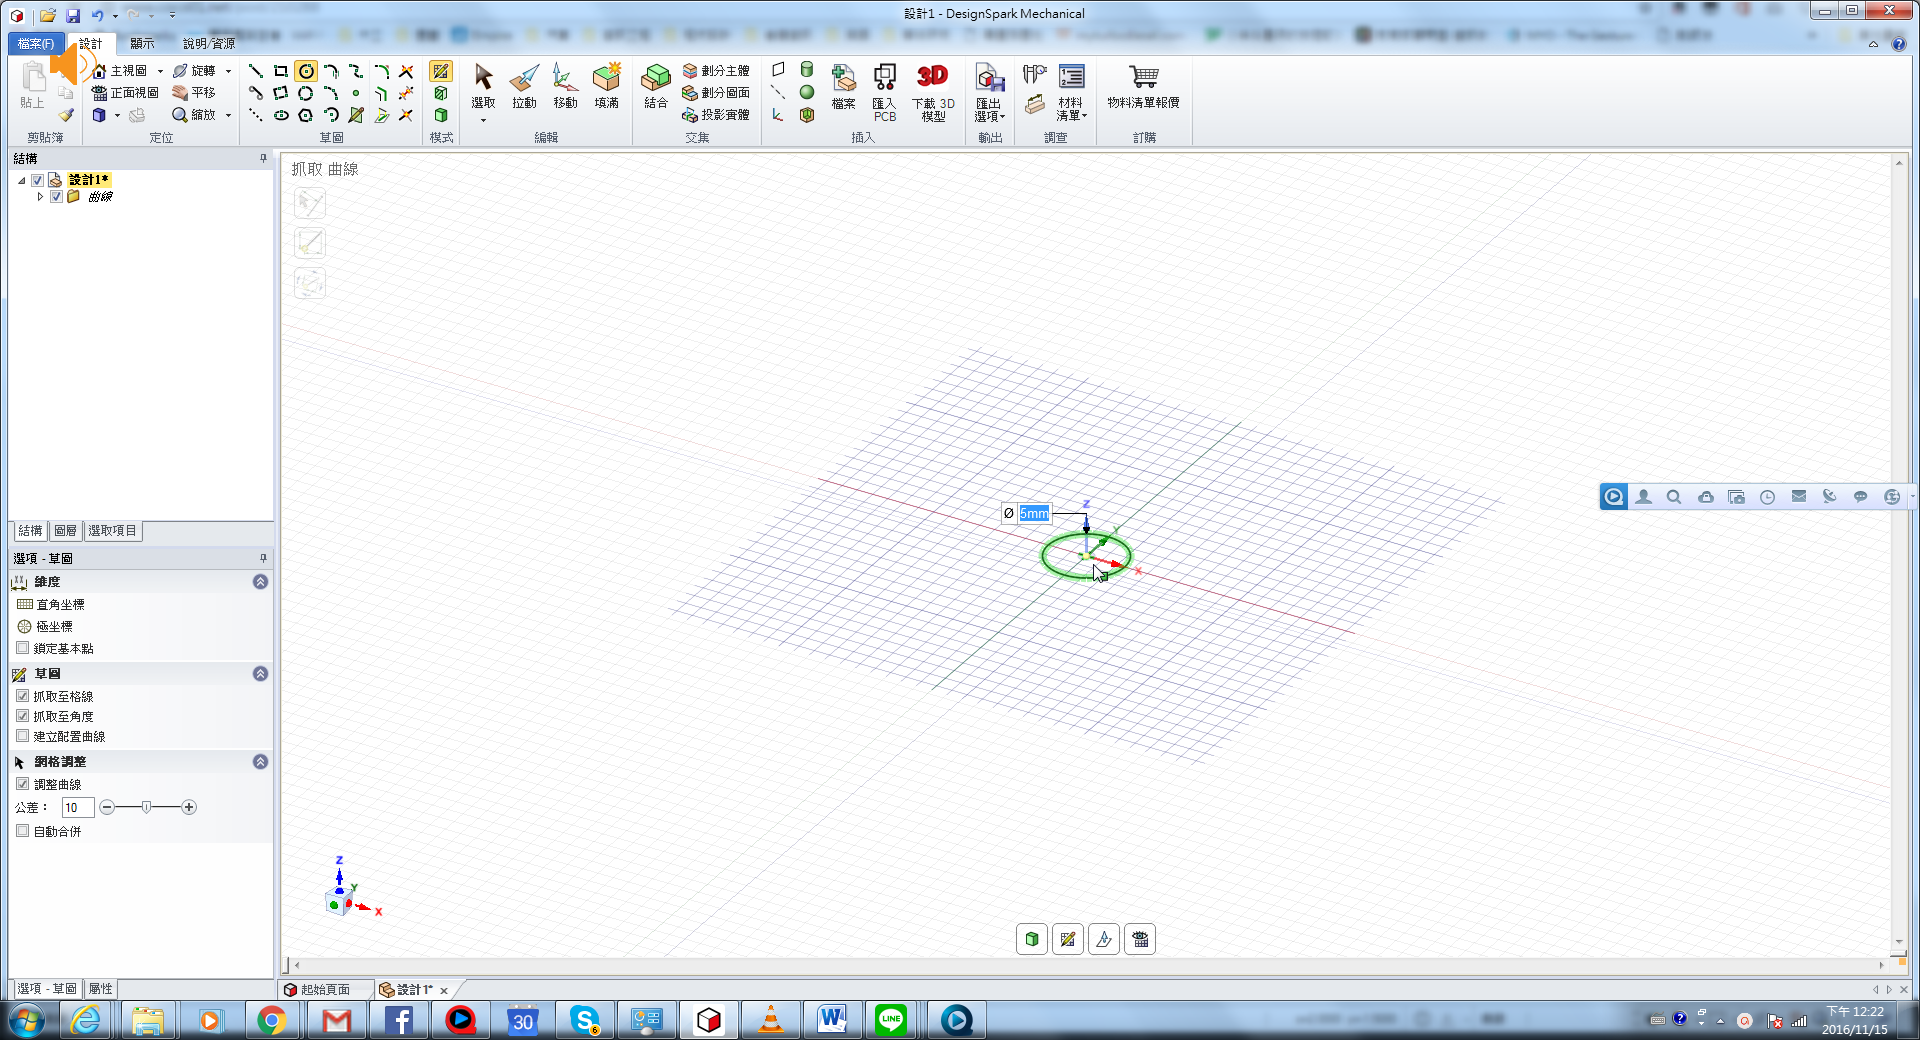The width and height of the screenshot is (1920, 1040).
Task: Insert a sphere shape
Action: click(x=807, y=93)
